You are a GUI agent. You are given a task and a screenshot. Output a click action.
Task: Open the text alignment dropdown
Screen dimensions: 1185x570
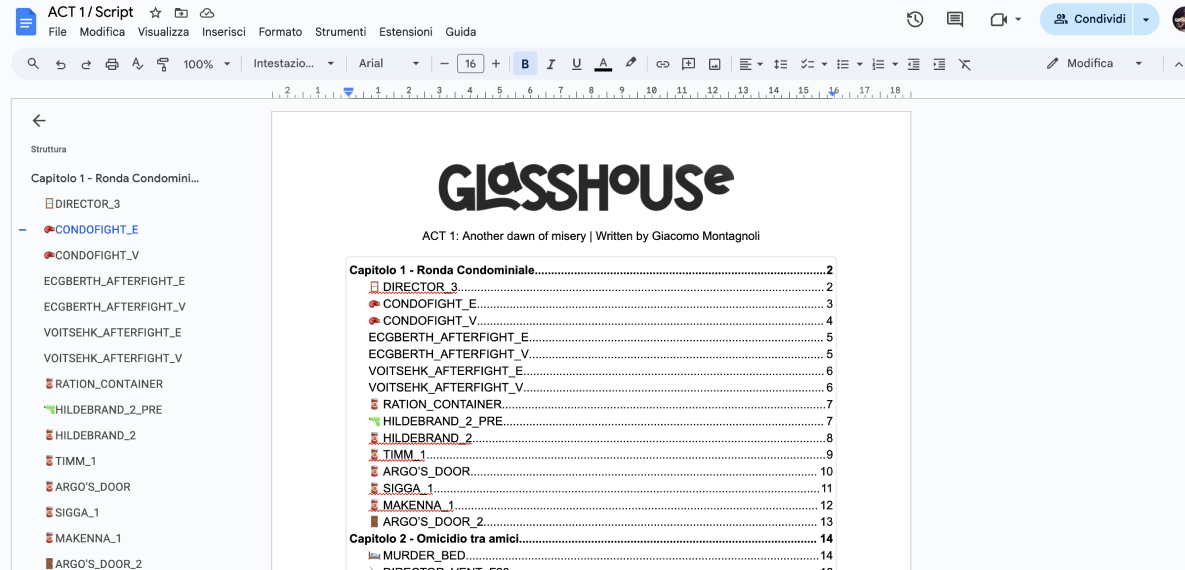click(x=750, y=64)
